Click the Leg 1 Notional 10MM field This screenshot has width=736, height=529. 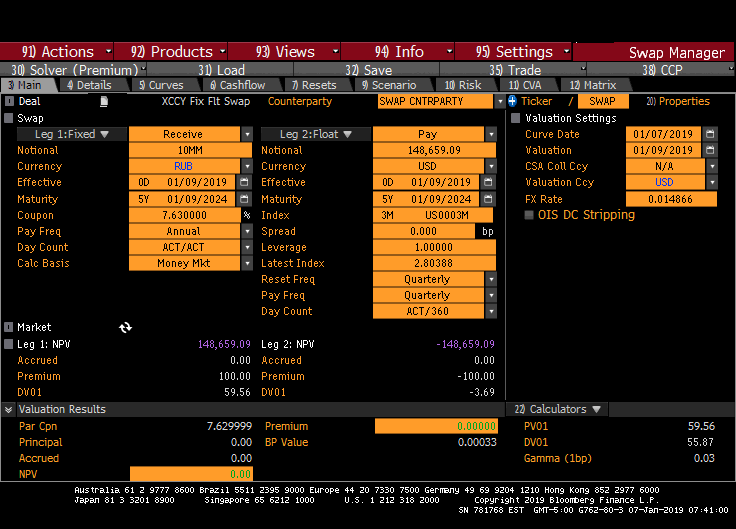point(190,150)
